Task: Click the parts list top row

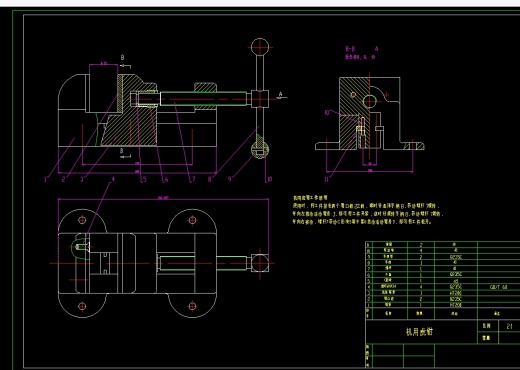Action: (443, 245)
